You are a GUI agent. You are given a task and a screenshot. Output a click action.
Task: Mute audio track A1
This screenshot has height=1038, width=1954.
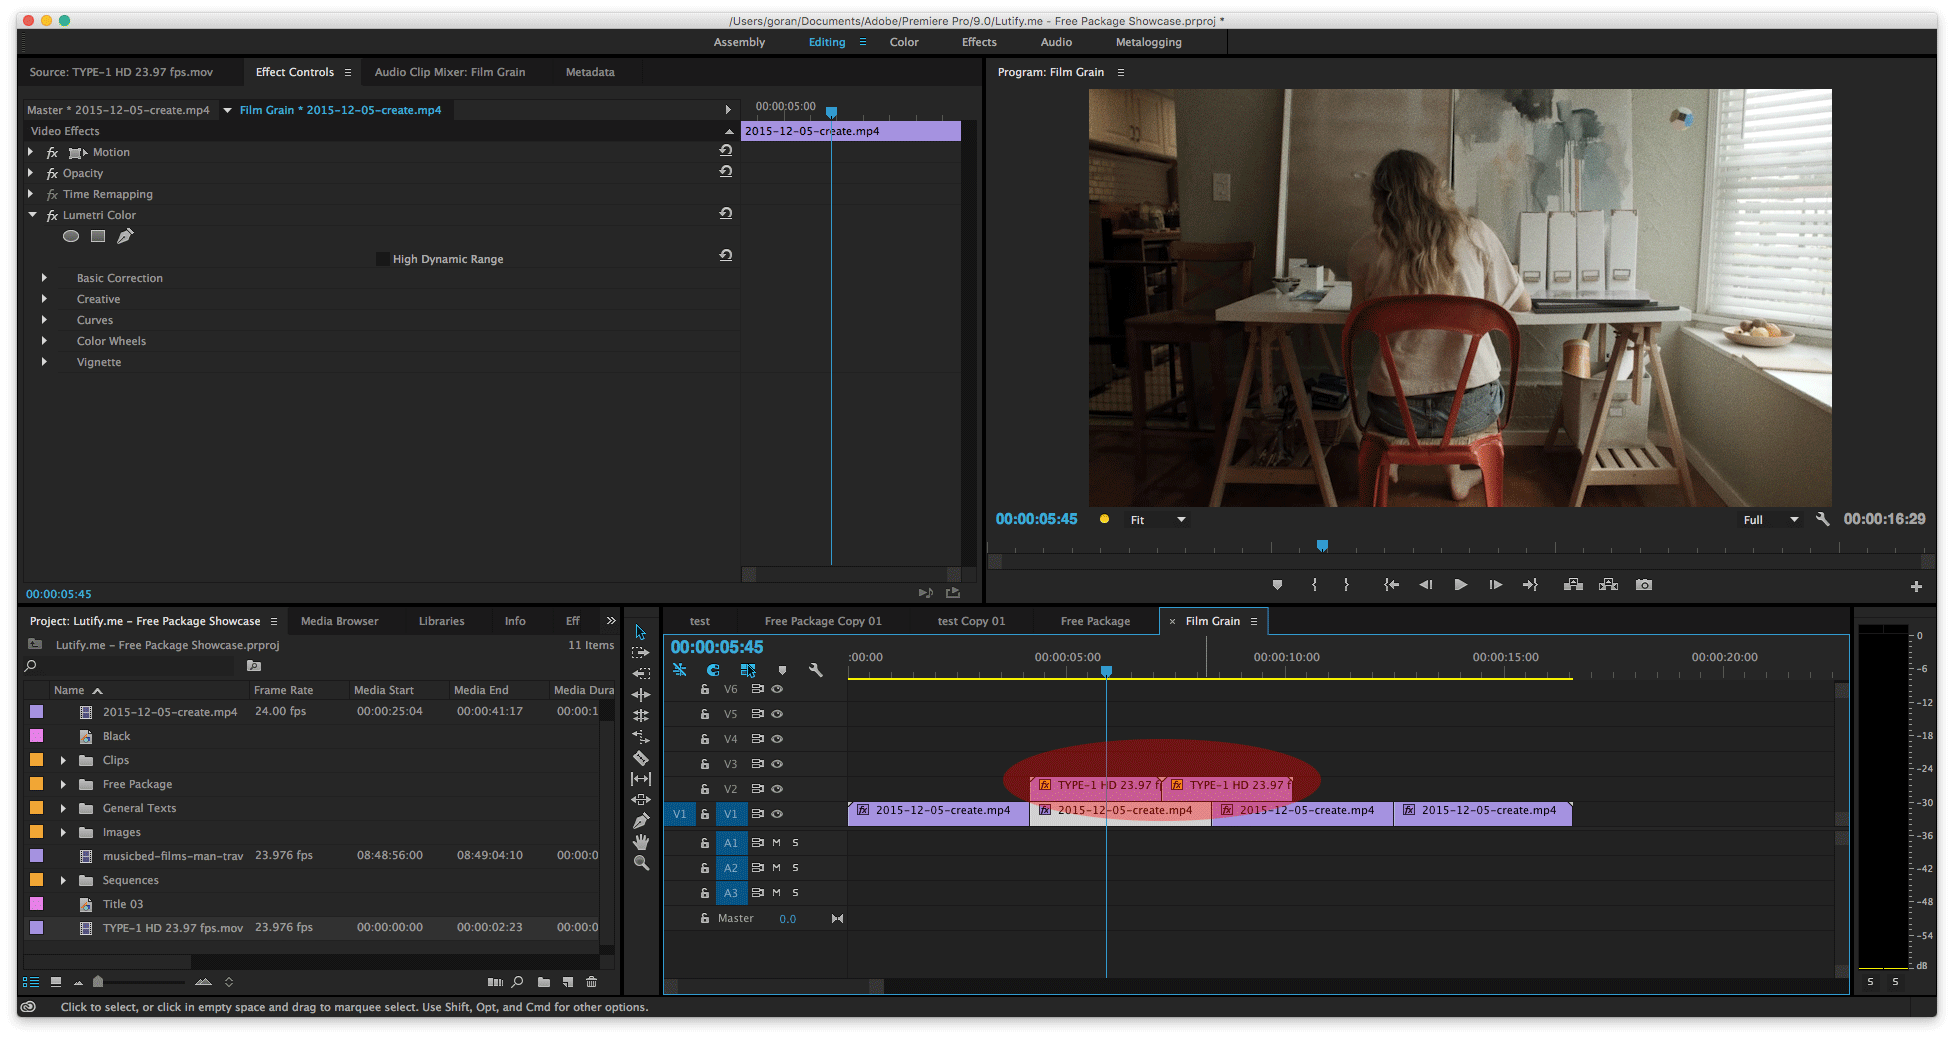[776, 843]
